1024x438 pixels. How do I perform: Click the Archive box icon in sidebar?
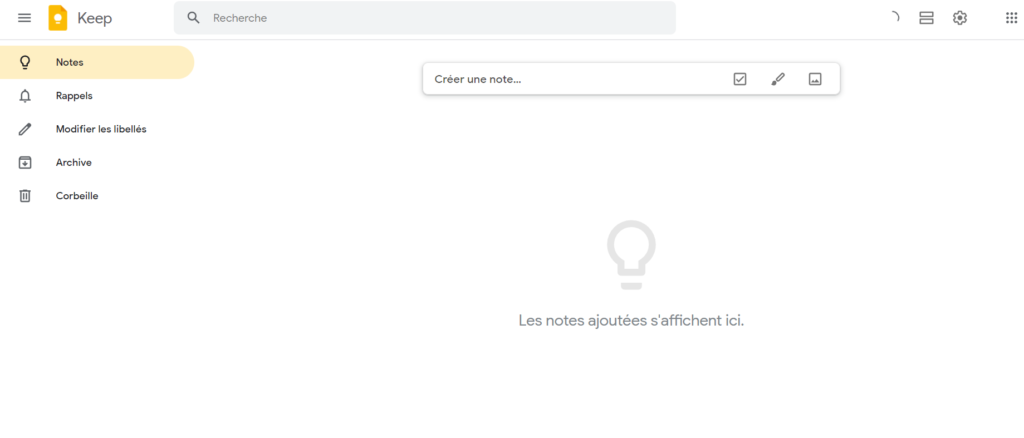(26, 163)
